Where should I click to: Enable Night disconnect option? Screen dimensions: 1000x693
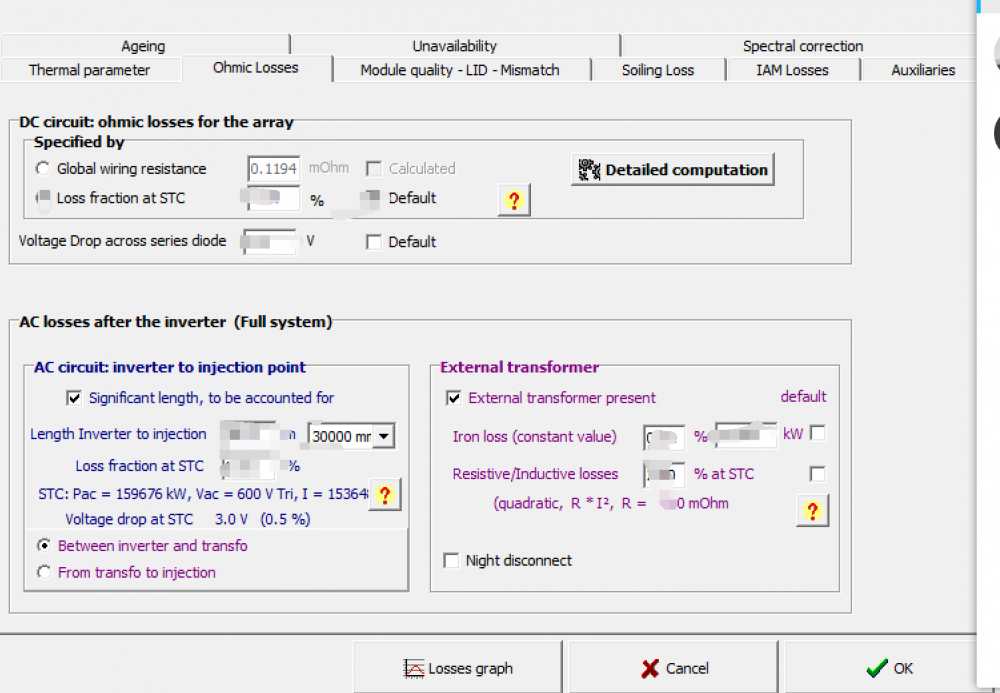[x=451, y=561]
